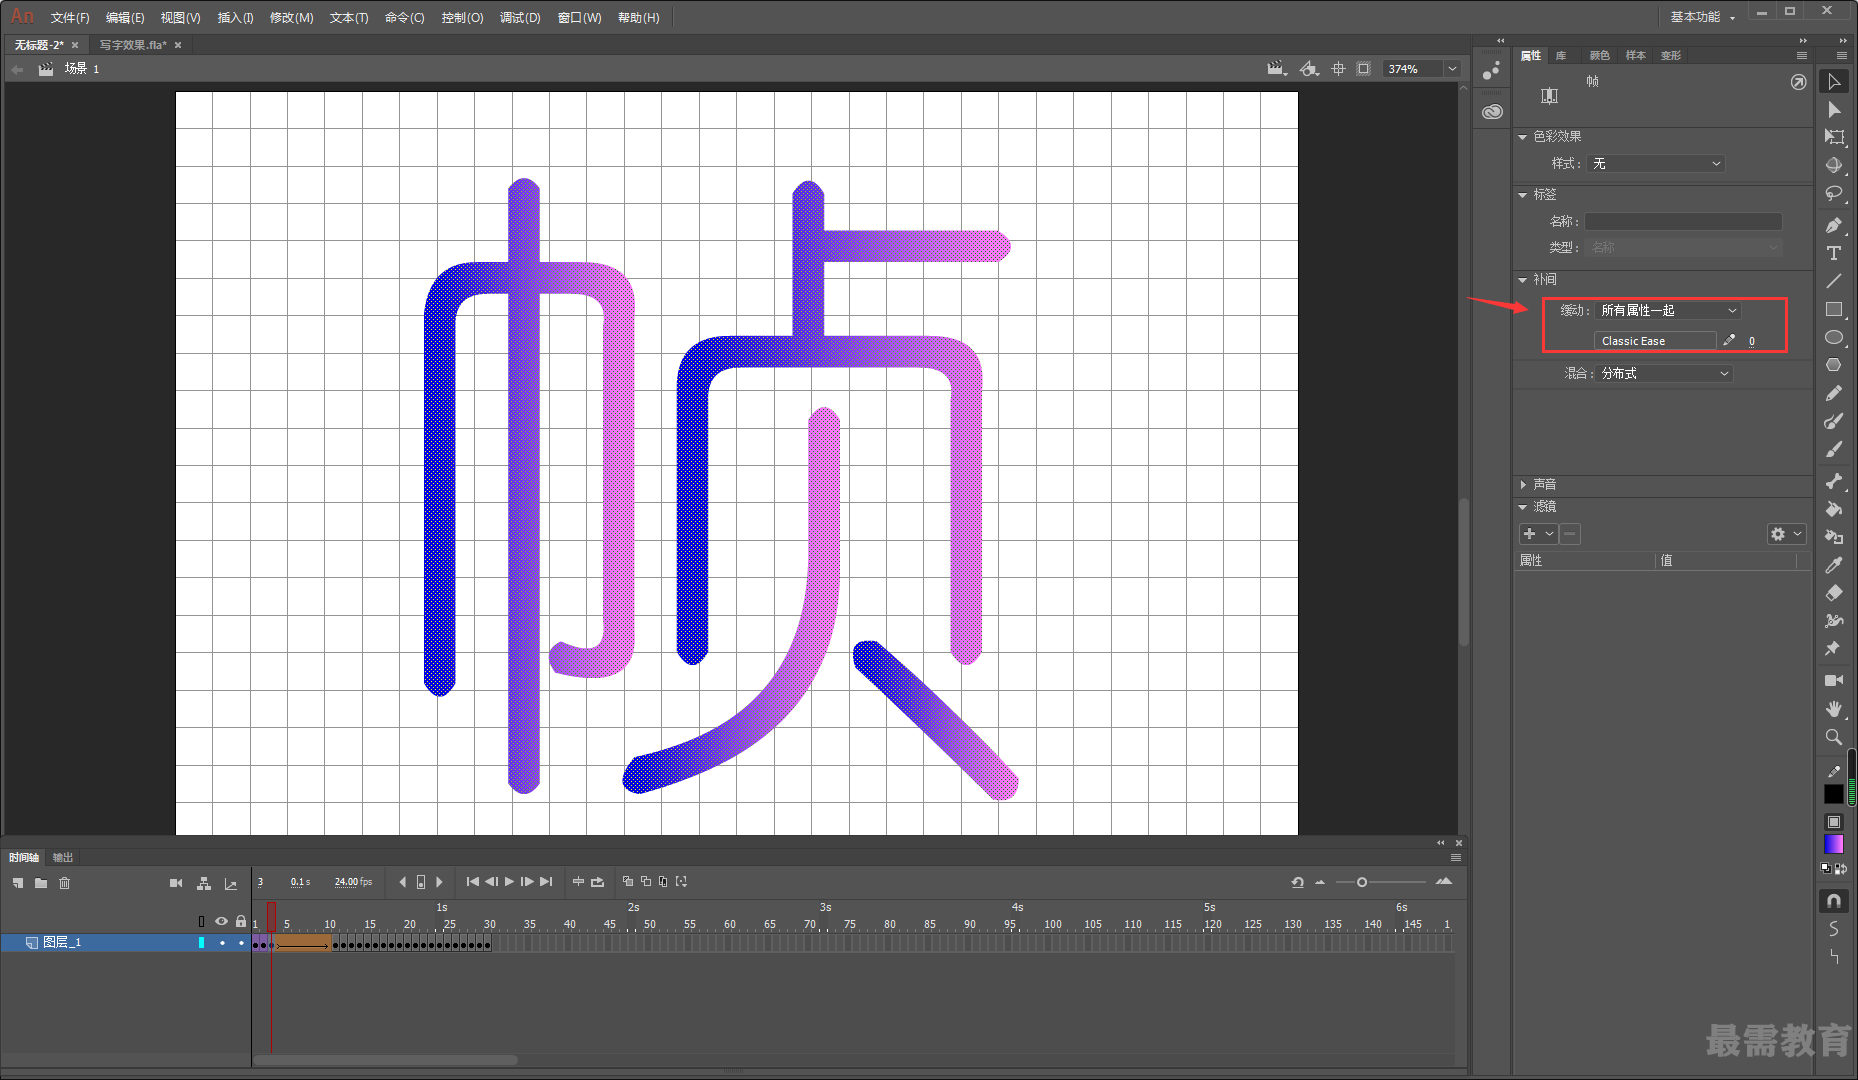Select the Zoom magnifier tool
The width and height of the screenshot is (1858, 1080).
coord(1833,736)
